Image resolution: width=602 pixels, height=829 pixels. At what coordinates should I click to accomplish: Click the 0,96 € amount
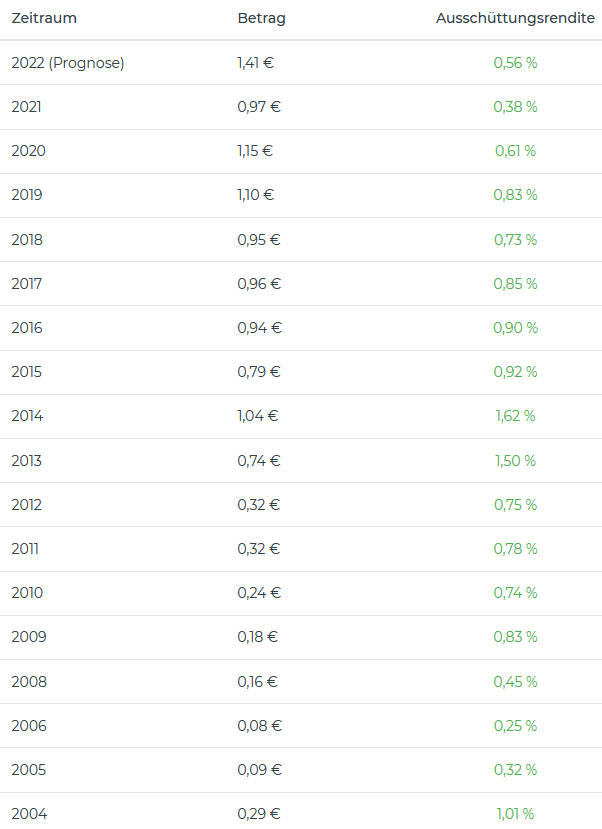[x=259, y=283]
